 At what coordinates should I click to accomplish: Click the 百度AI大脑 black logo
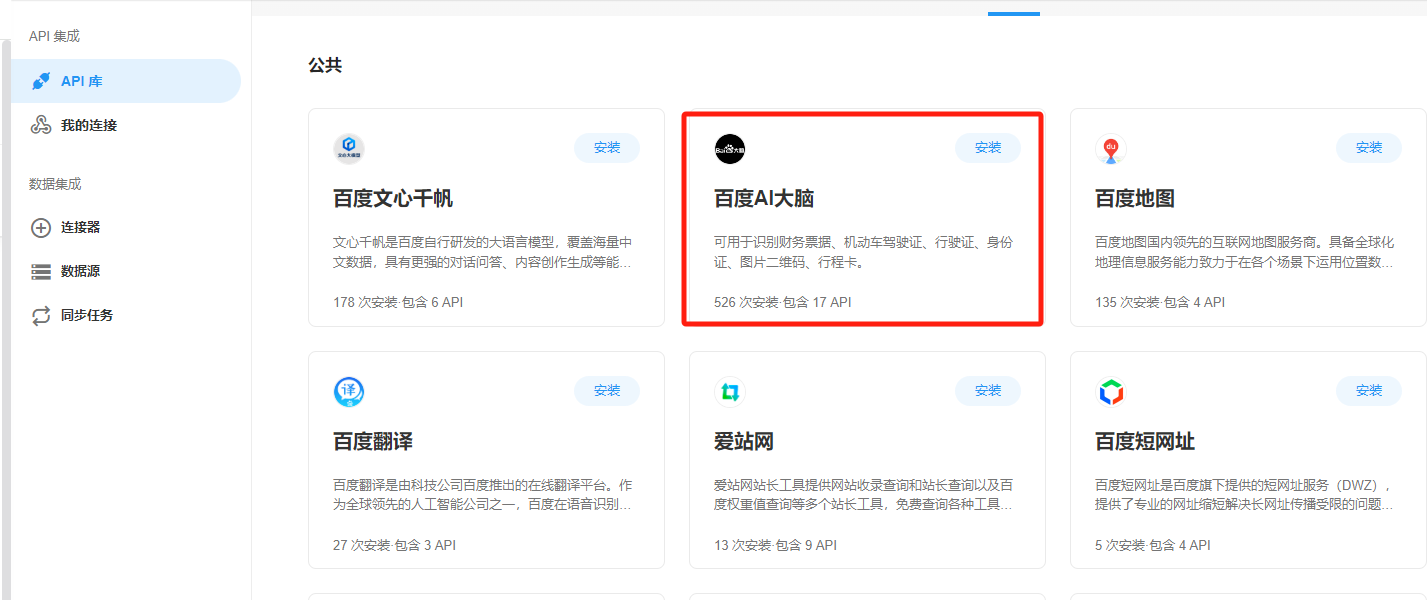(x=730, y=149)
